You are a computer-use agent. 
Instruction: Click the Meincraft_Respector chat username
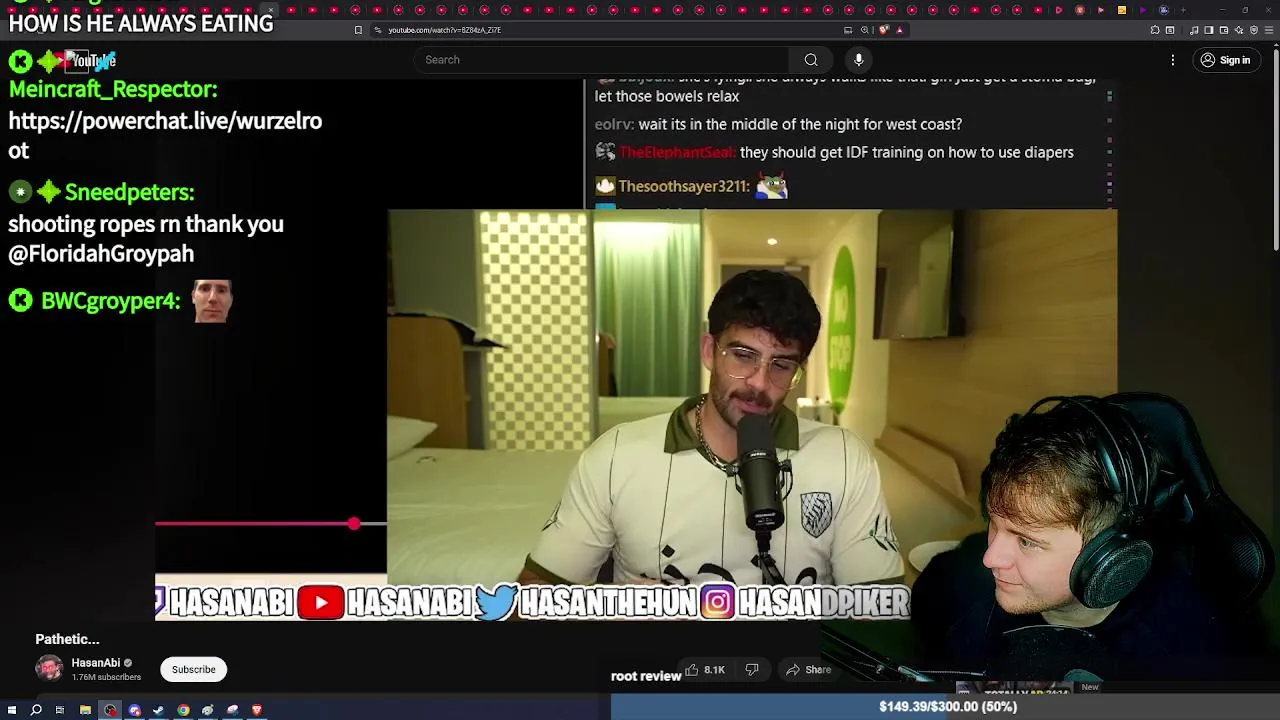click(113, 89)
